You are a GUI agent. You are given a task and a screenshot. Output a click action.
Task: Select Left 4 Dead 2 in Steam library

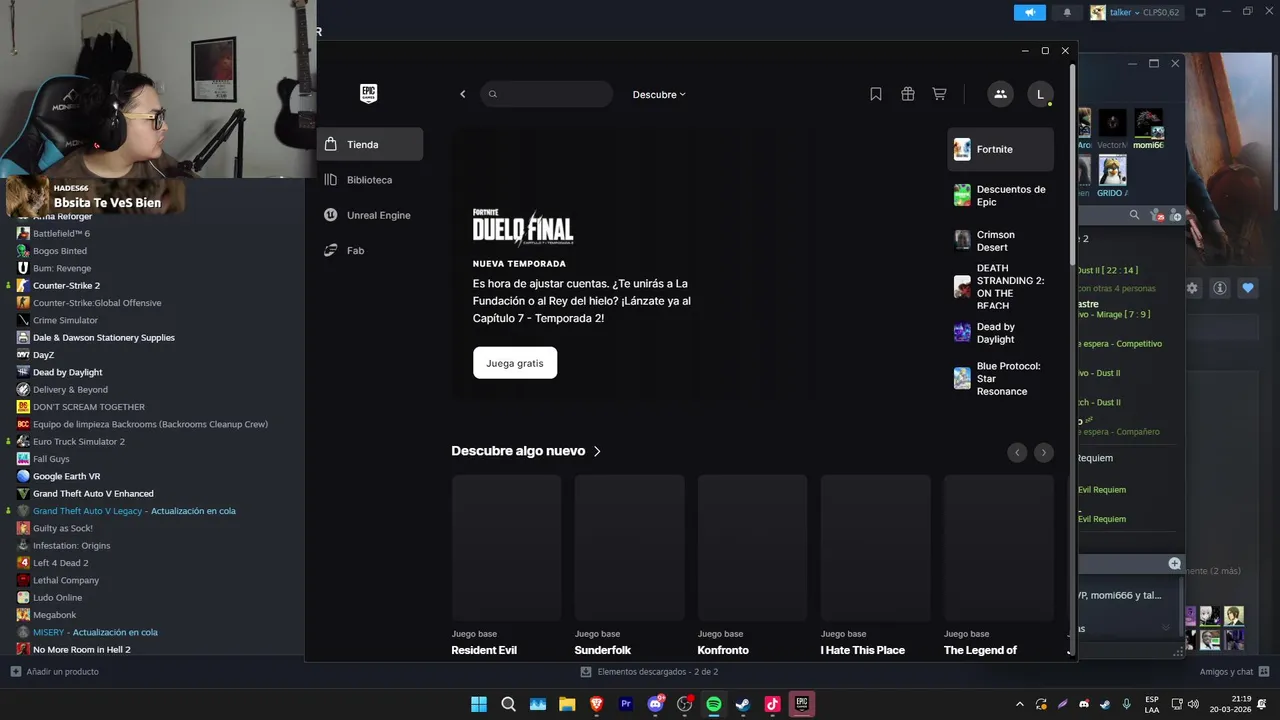click(60, 563)
